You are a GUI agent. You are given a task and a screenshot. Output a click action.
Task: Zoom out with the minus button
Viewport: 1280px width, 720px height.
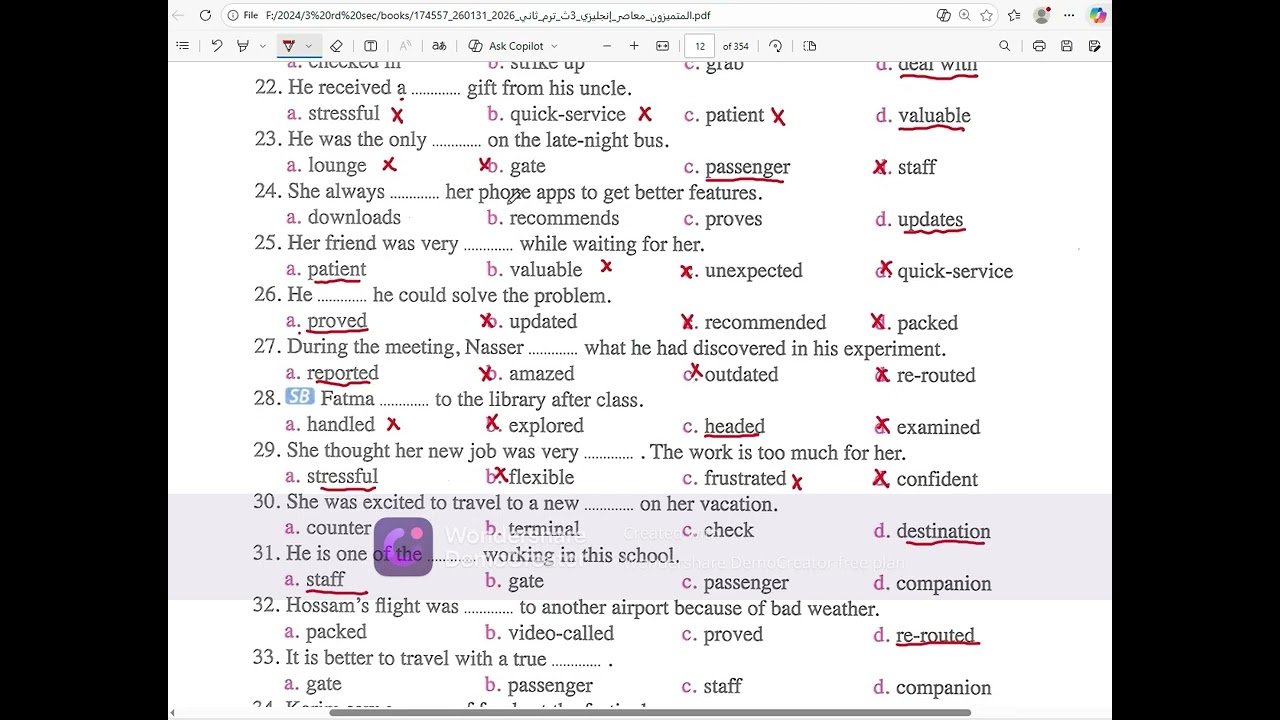pyautogui.click(x=605, y=46)
